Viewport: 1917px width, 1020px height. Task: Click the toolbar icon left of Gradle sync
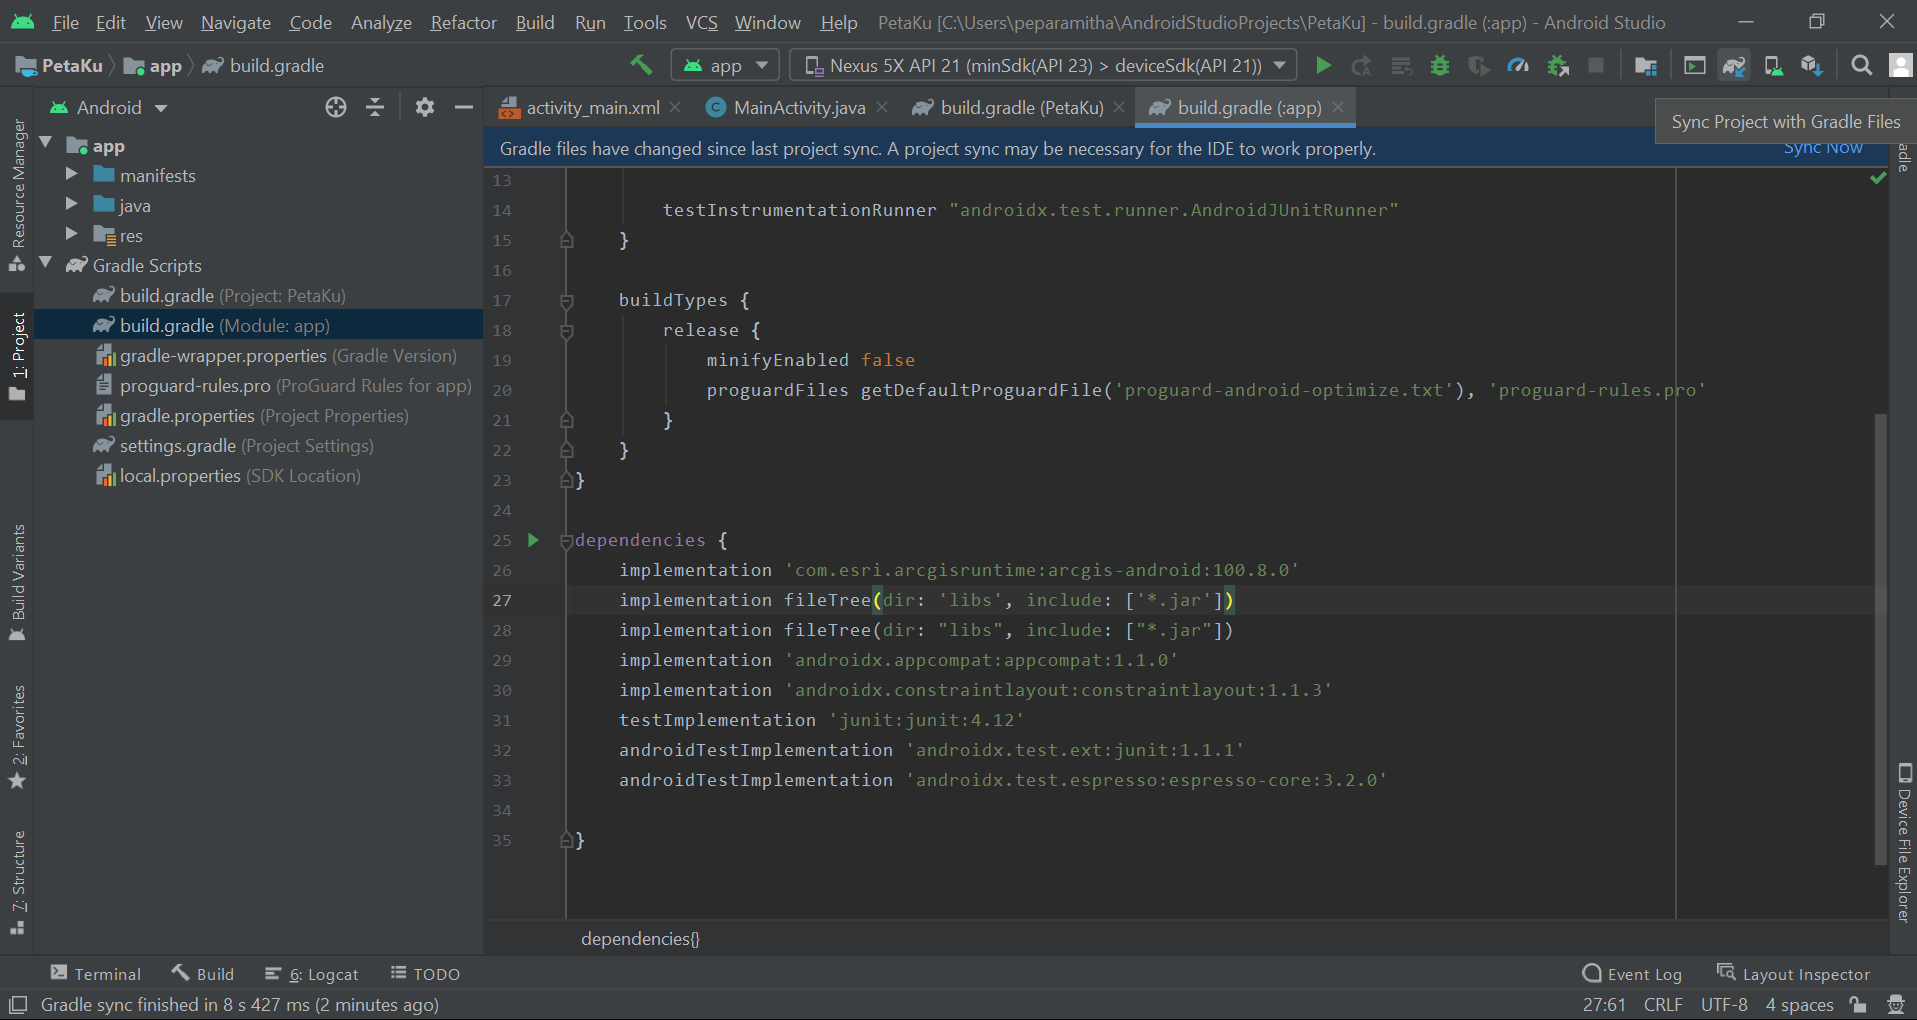[1695, 65]
